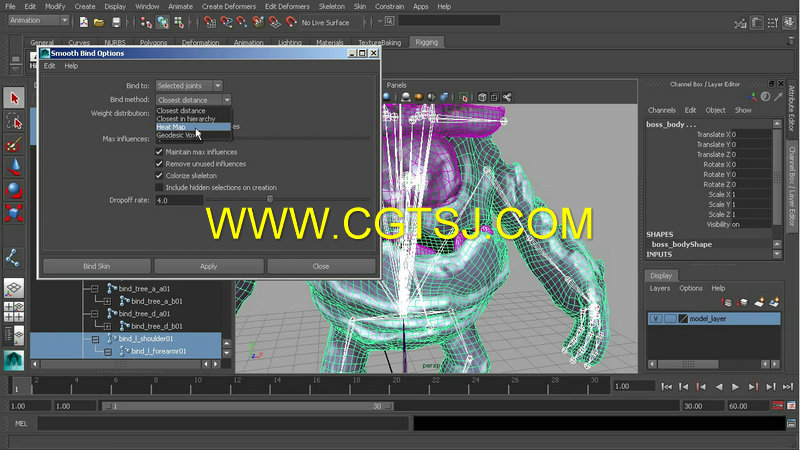Screen dimensions: 800x450
Task: Click the Dropoff rate value field
Action: coord(179,201)
